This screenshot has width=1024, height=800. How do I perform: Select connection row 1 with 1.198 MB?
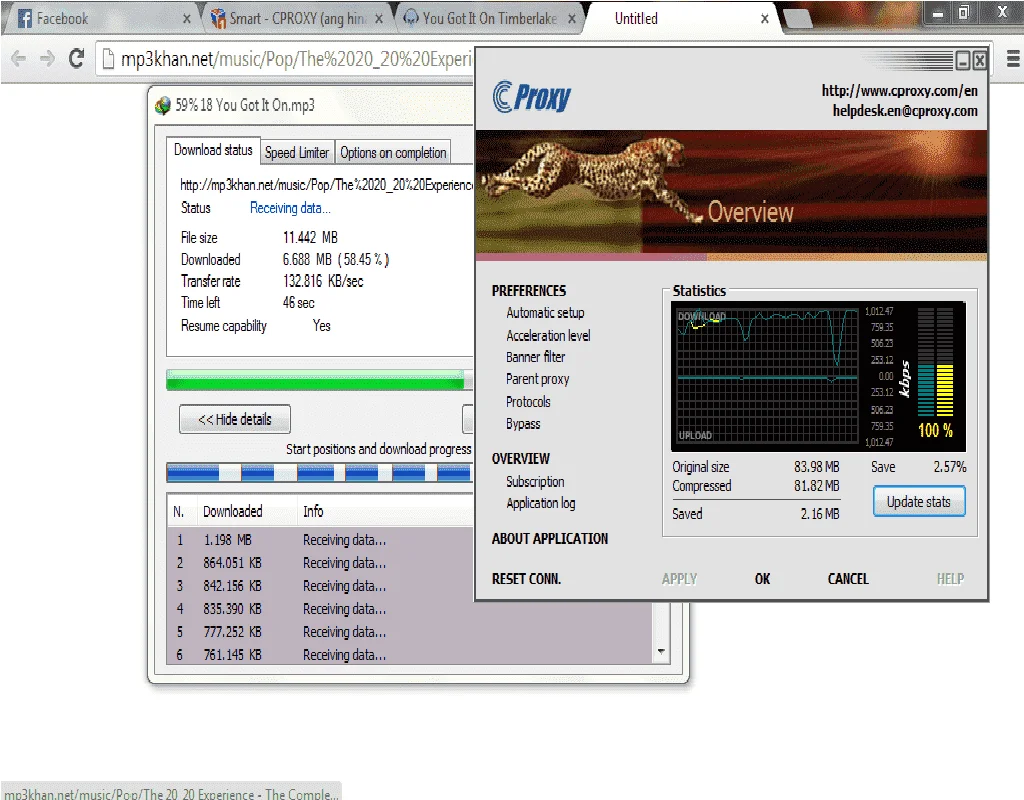320,540
